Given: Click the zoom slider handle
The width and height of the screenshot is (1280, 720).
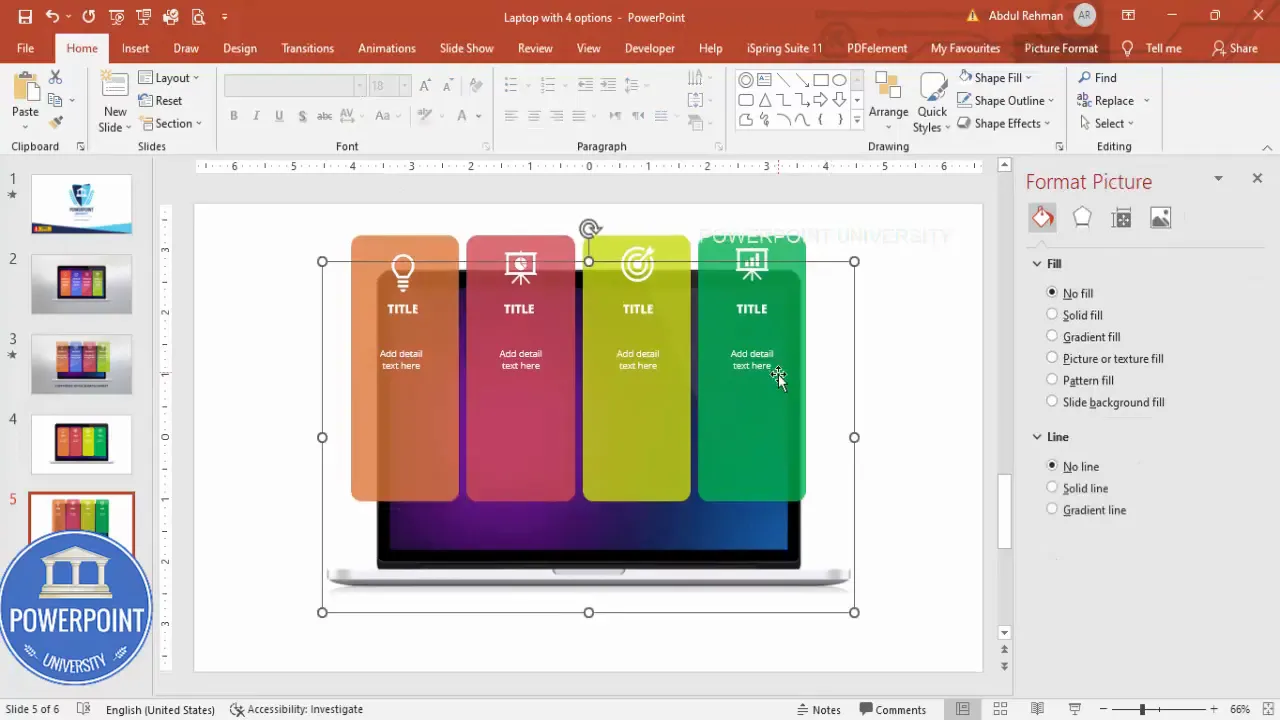Looking at the screenshot, I should (1142, 709).
